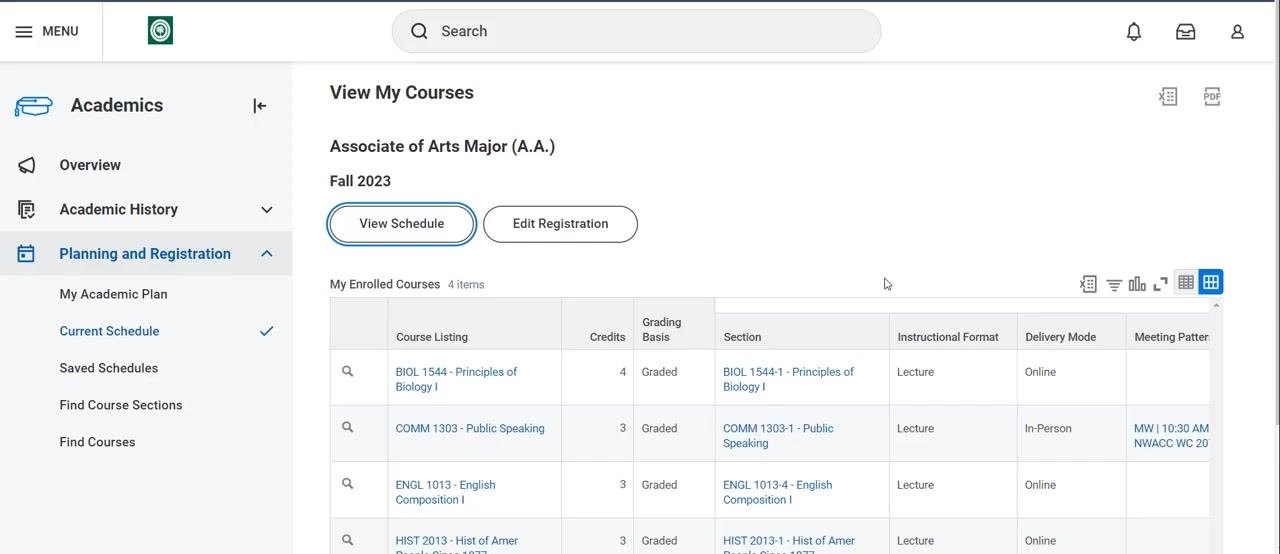Open details magnifier for BIOL 1544 row
Image resolution: width=1280 pixels, height=554 pixels.
click(348, 371)
